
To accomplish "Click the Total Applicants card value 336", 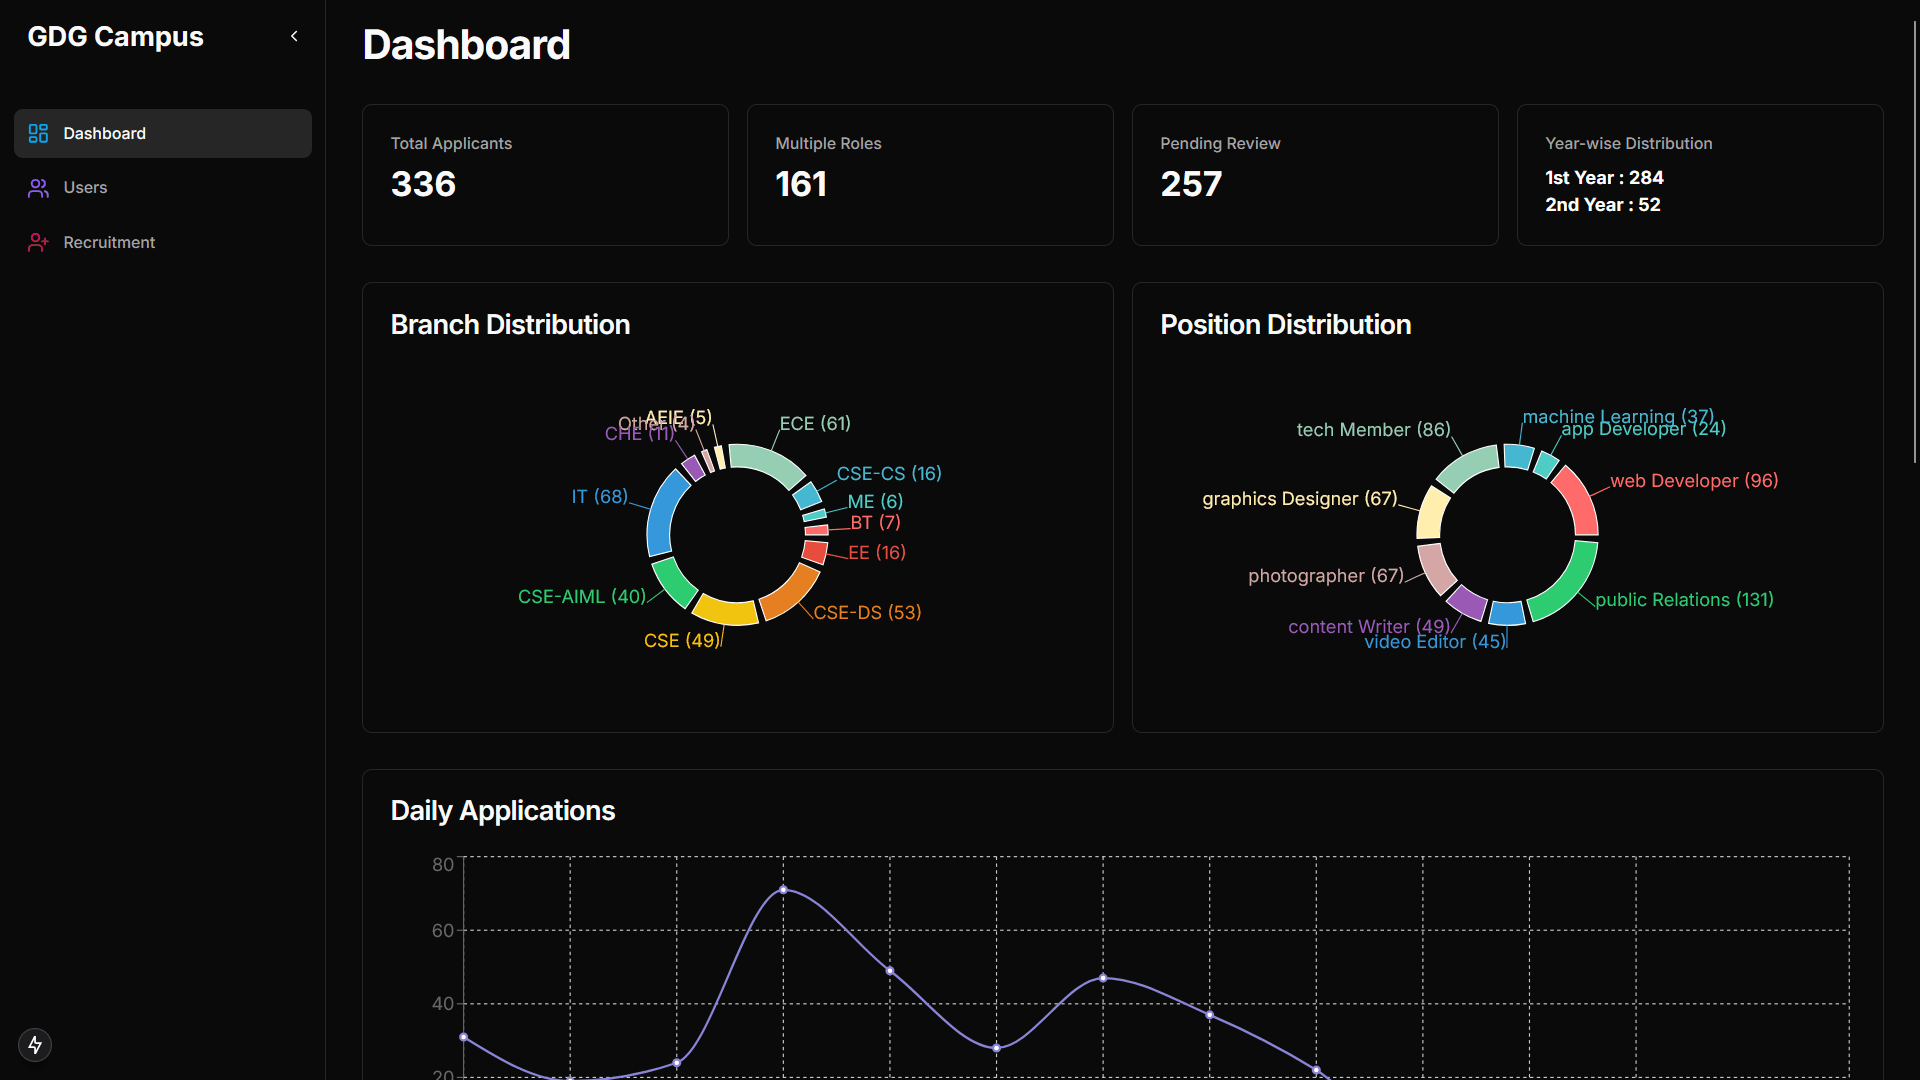I will tap(423, 184).
